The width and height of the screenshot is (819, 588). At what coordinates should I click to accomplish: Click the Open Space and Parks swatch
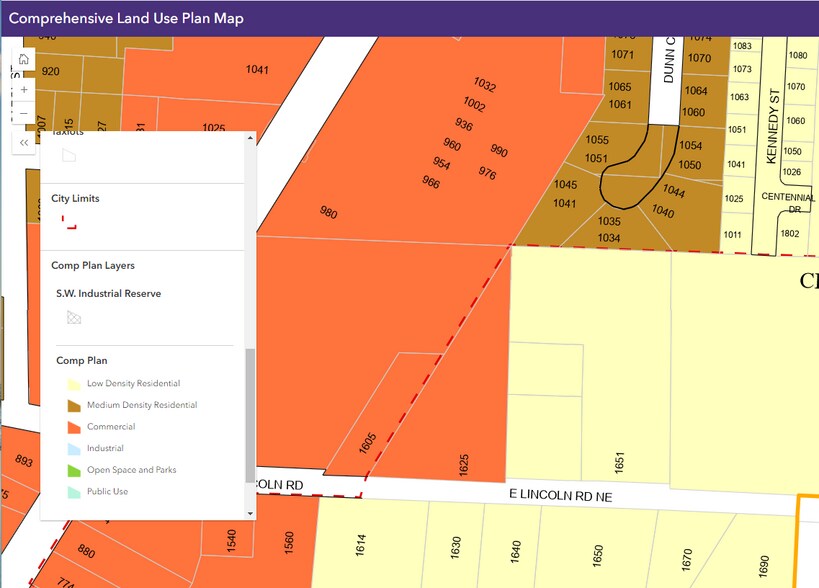point(73,470)
